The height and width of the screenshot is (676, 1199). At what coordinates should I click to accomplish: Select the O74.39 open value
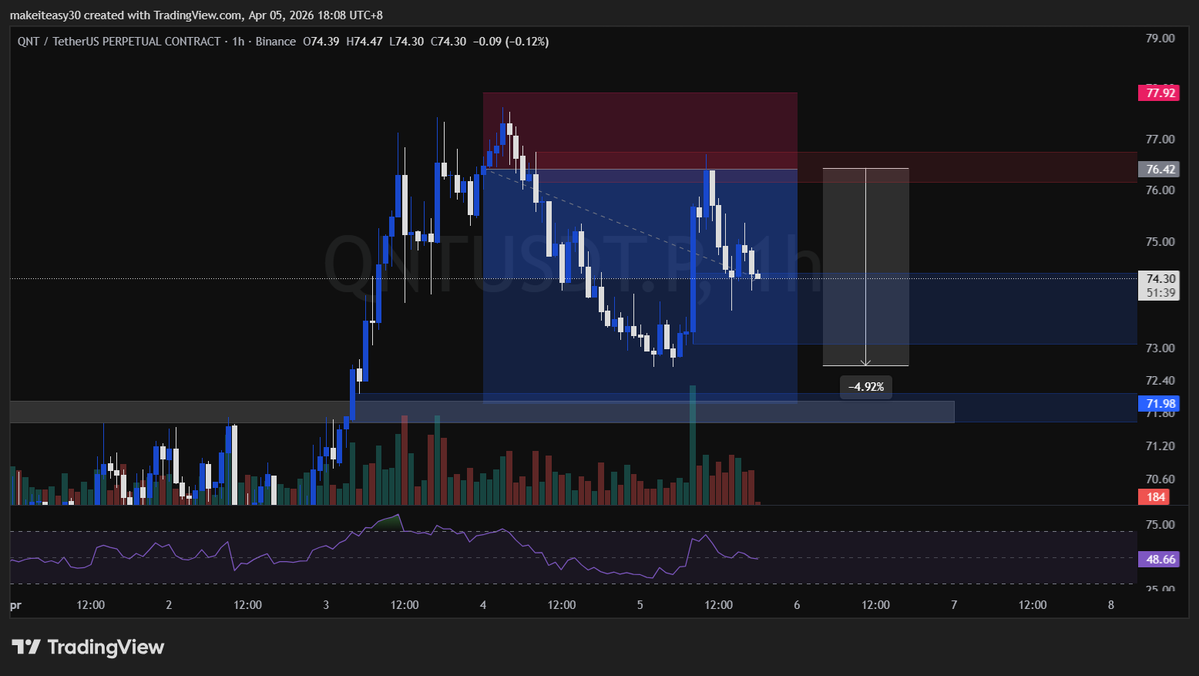(321, 41)
